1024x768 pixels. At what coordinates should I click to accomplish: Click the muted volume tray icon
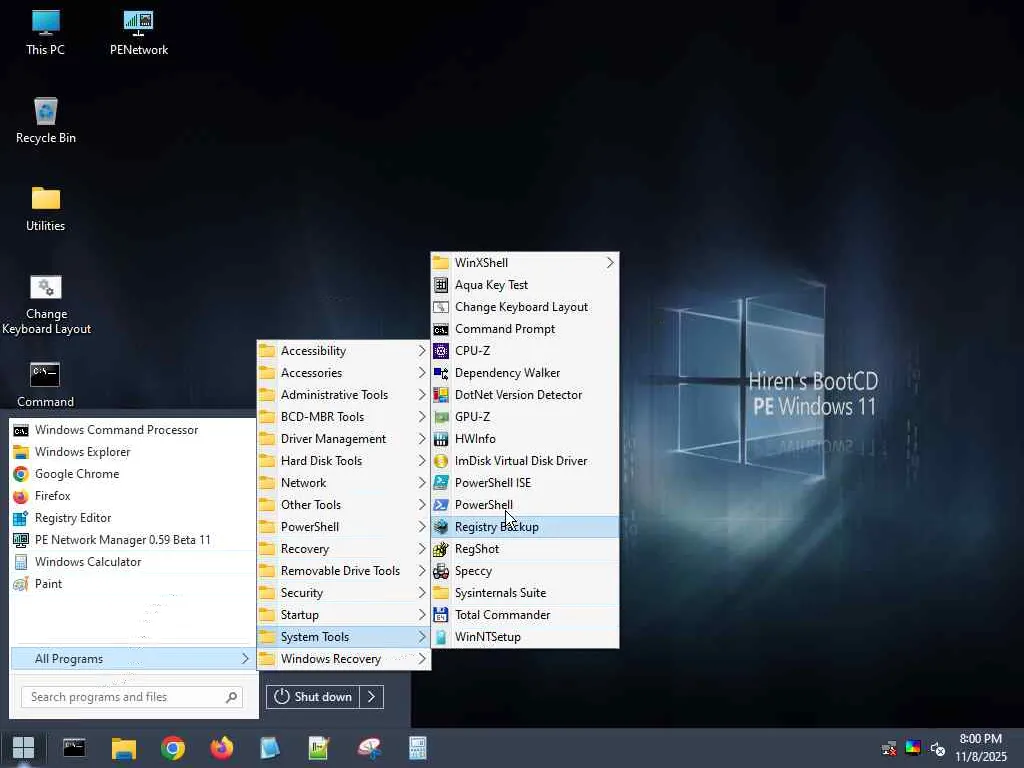tap(938, 748)
